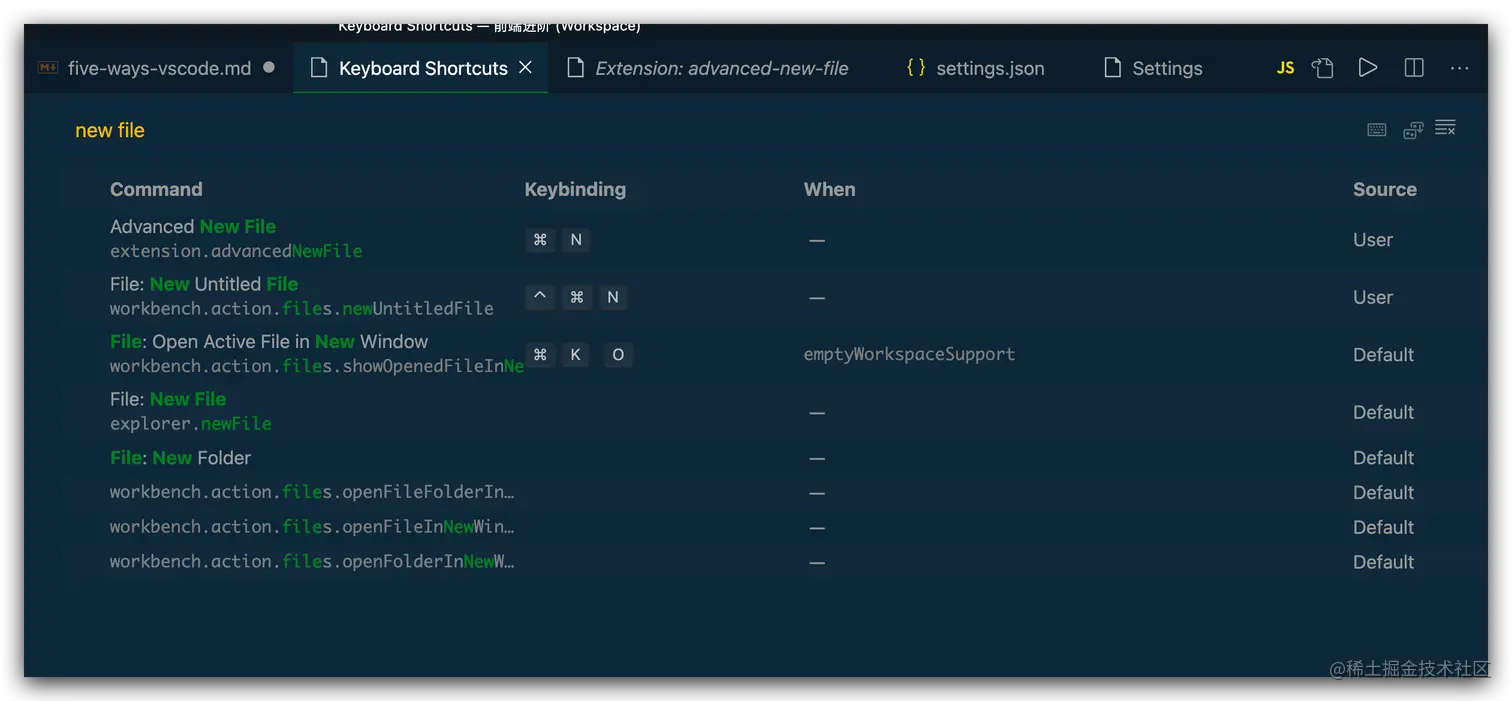Switch to the settings.json tab

[990, 68]
